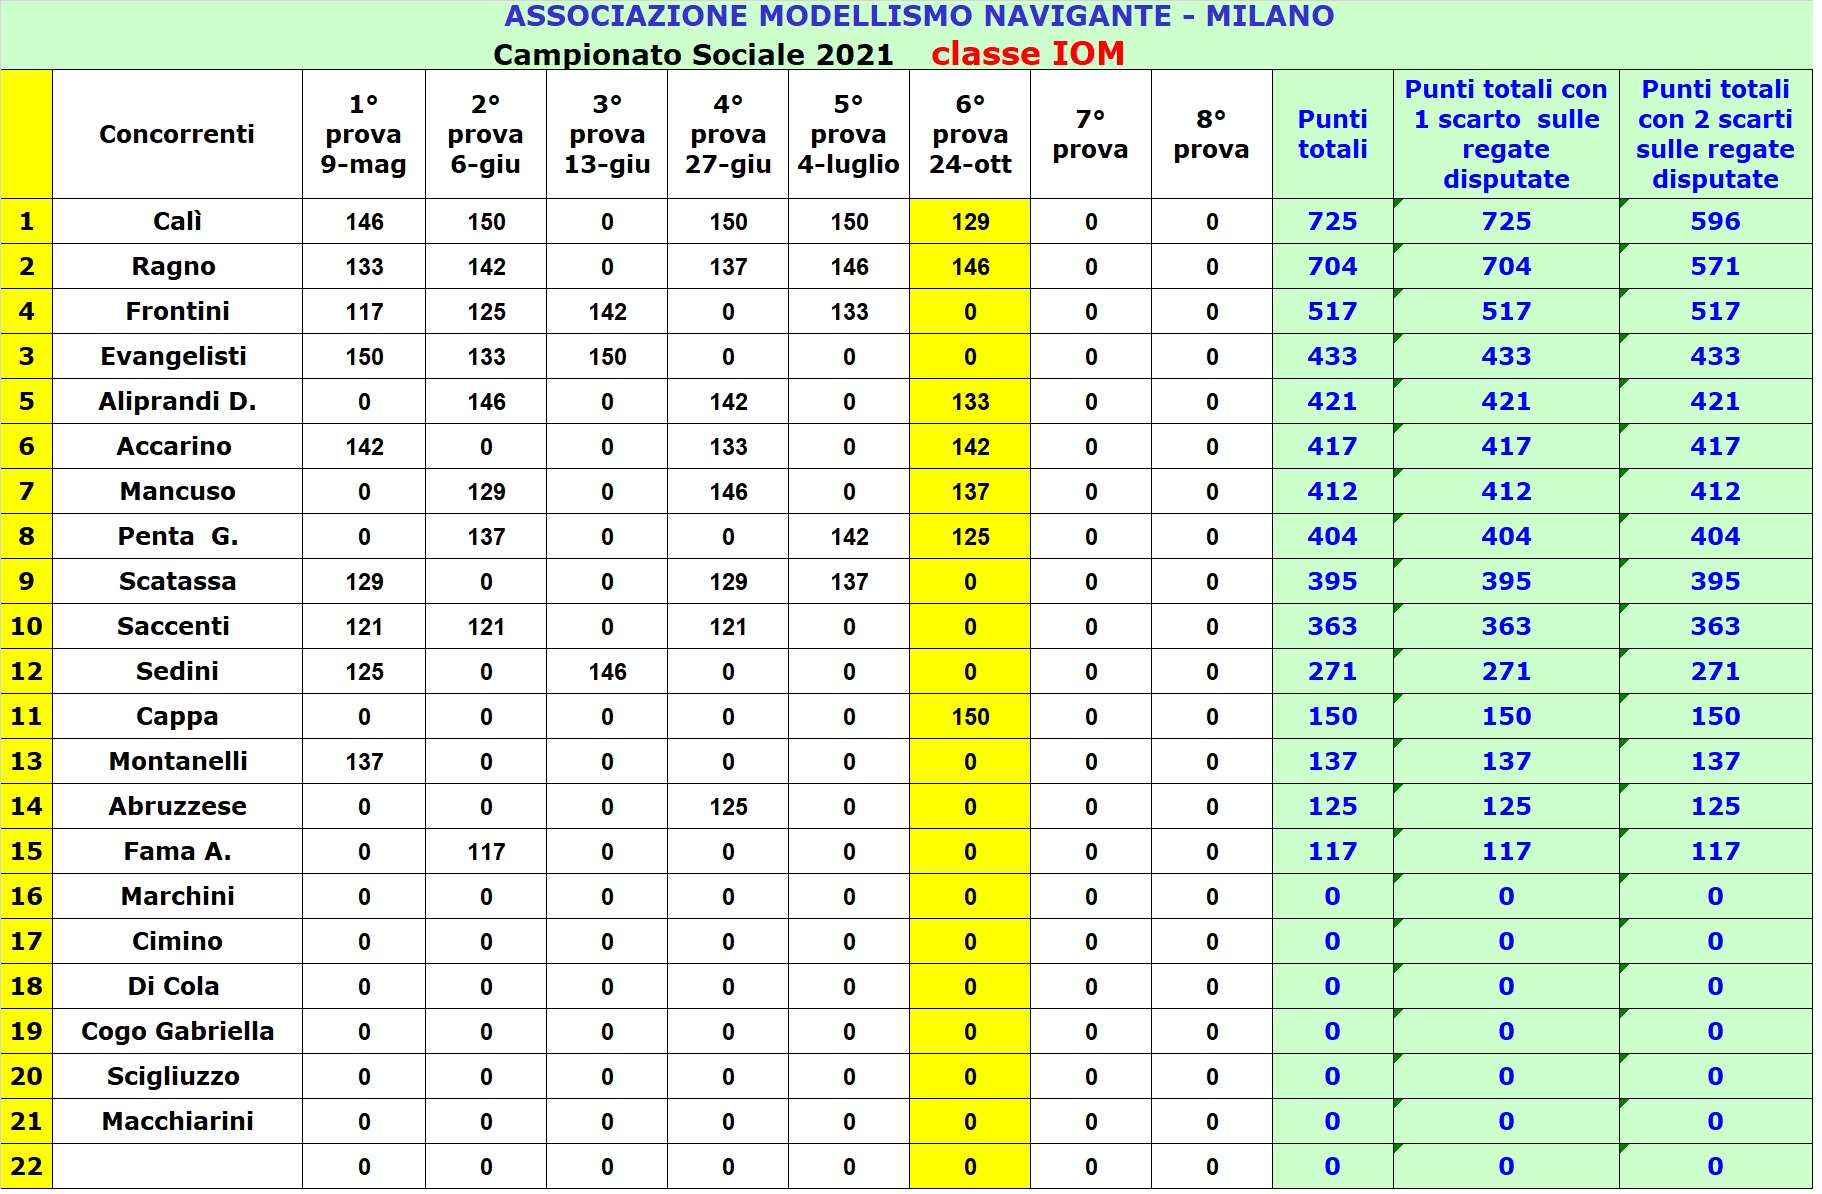The image size is (1822, 1194).
Task: Click competitor name 'Scigliuzzo'
Action: 174,1076
